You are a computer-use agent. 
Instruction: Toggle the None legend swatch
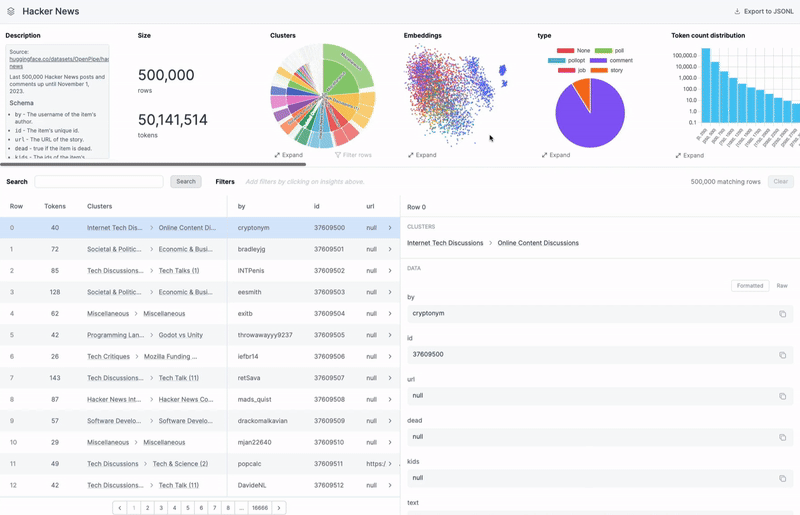(565, 51)
